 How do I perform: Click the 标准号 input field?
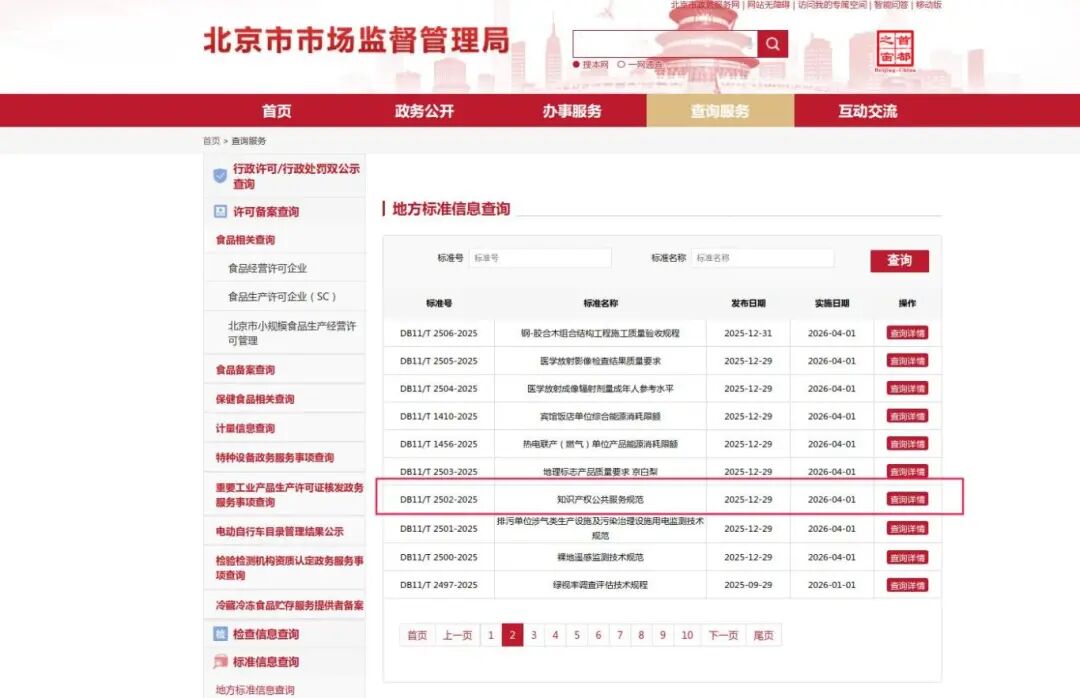540,257
